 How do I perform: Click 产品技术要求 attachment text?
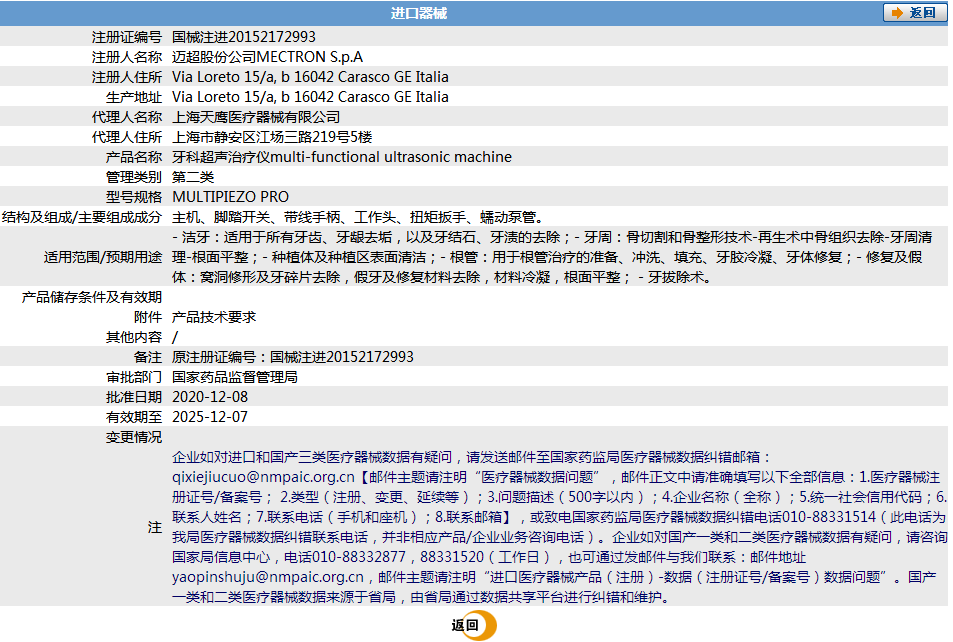point(214,317)
